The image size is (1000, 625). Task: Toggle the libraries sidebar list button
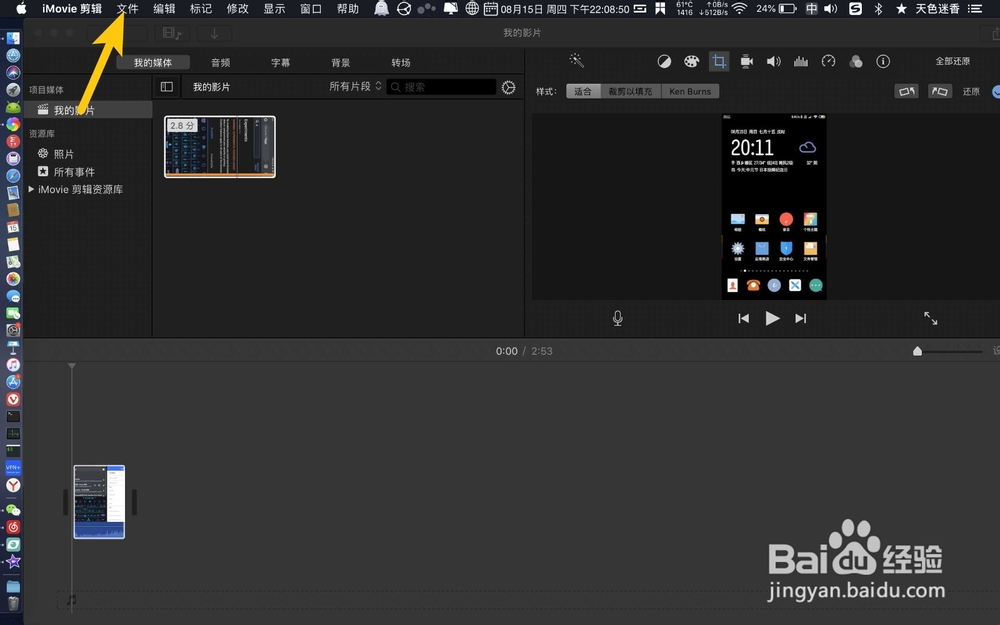point(166,87)
